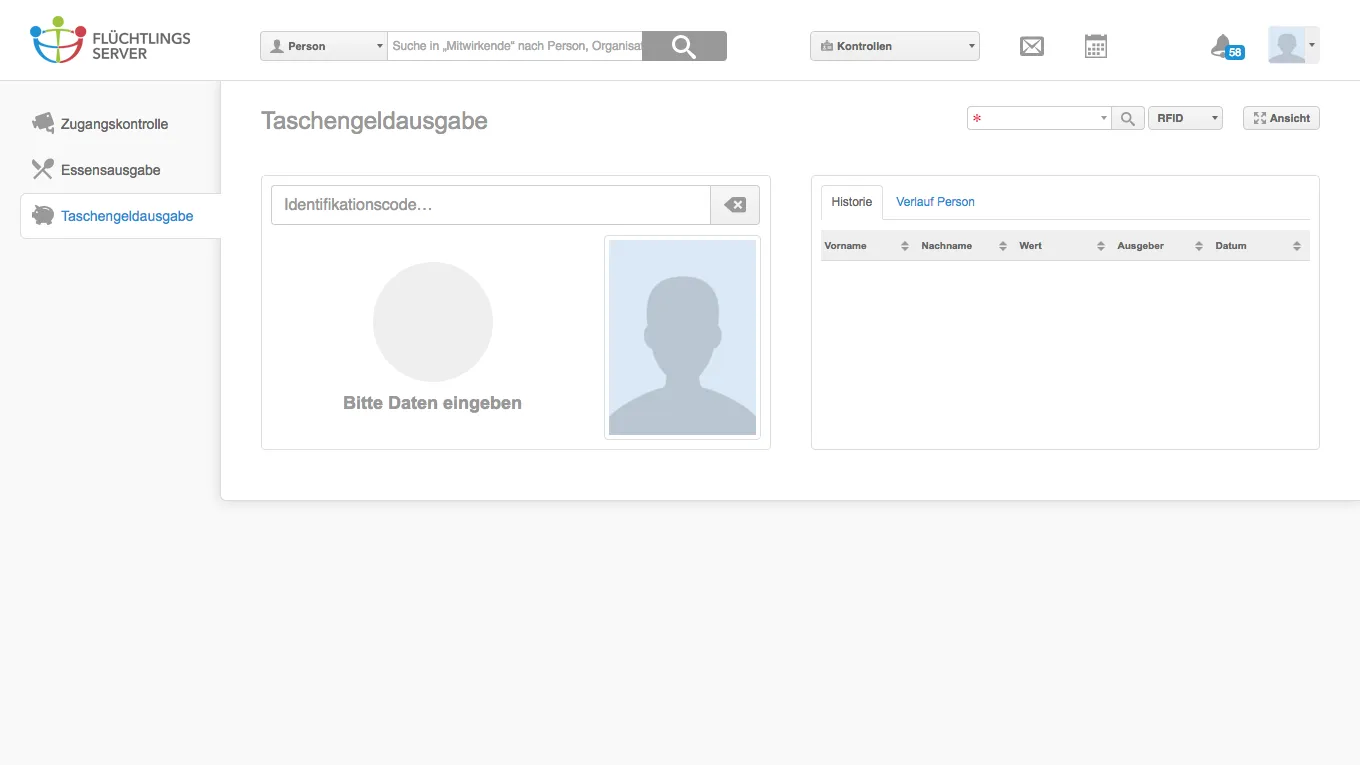
Task: Click the person placeholder photo
Action: point(682,338)
